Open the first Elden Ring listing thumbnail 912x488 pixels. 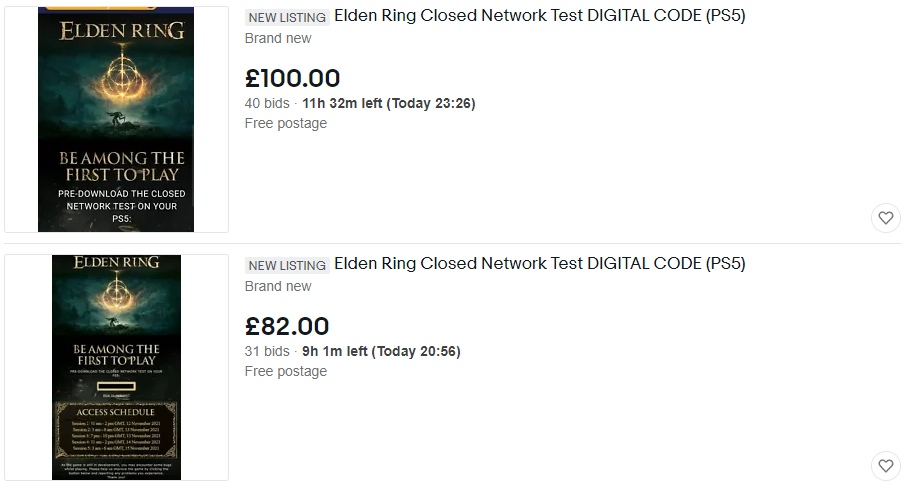[116, 119]
